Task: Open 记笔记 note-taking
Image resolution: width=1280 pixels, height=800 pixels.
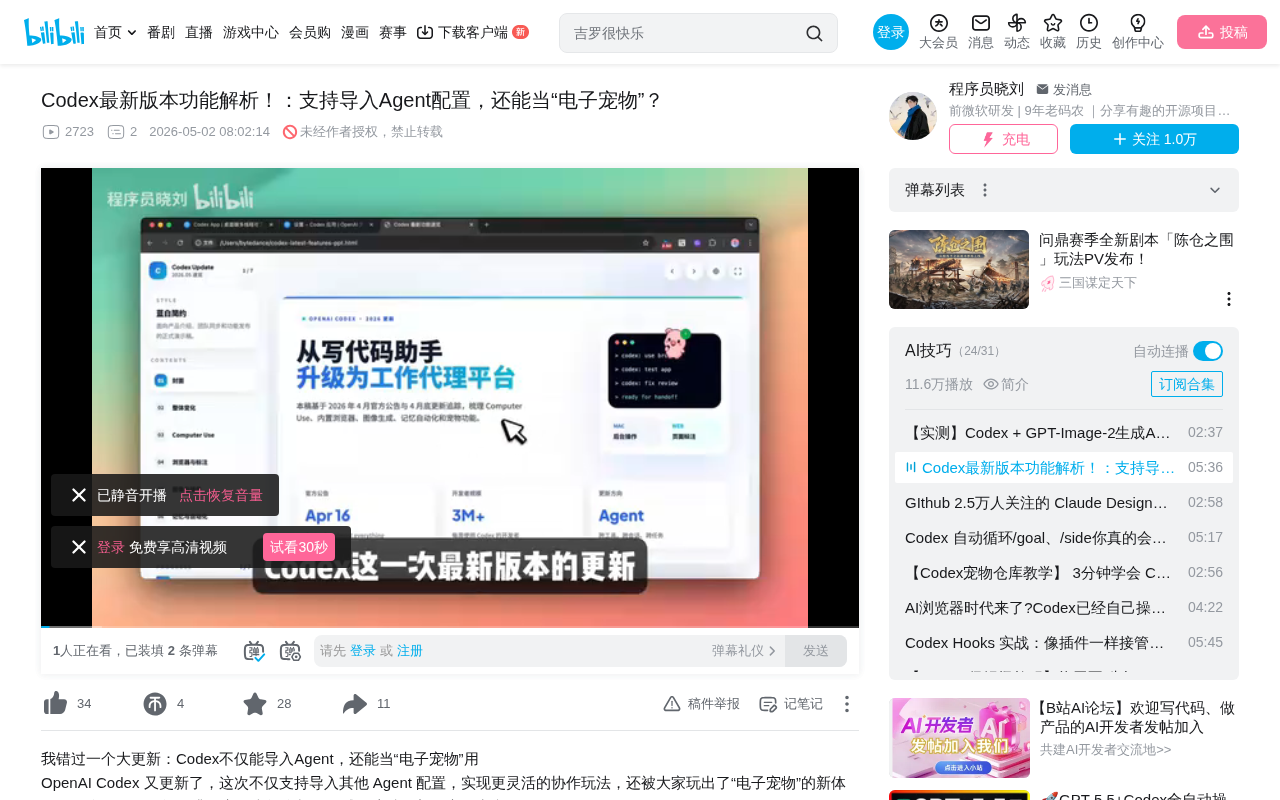Action: 791,704
